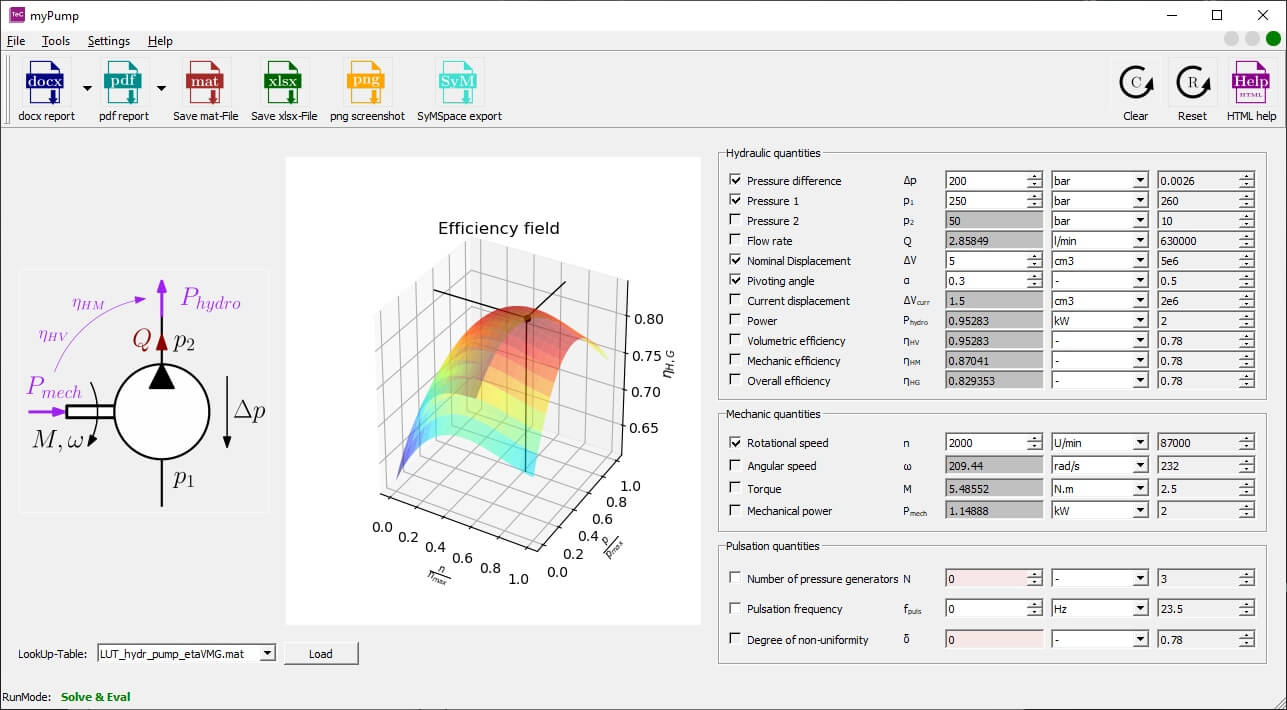Open the Tools menu
Screen dimensions: 1287x710
[56, 41]
